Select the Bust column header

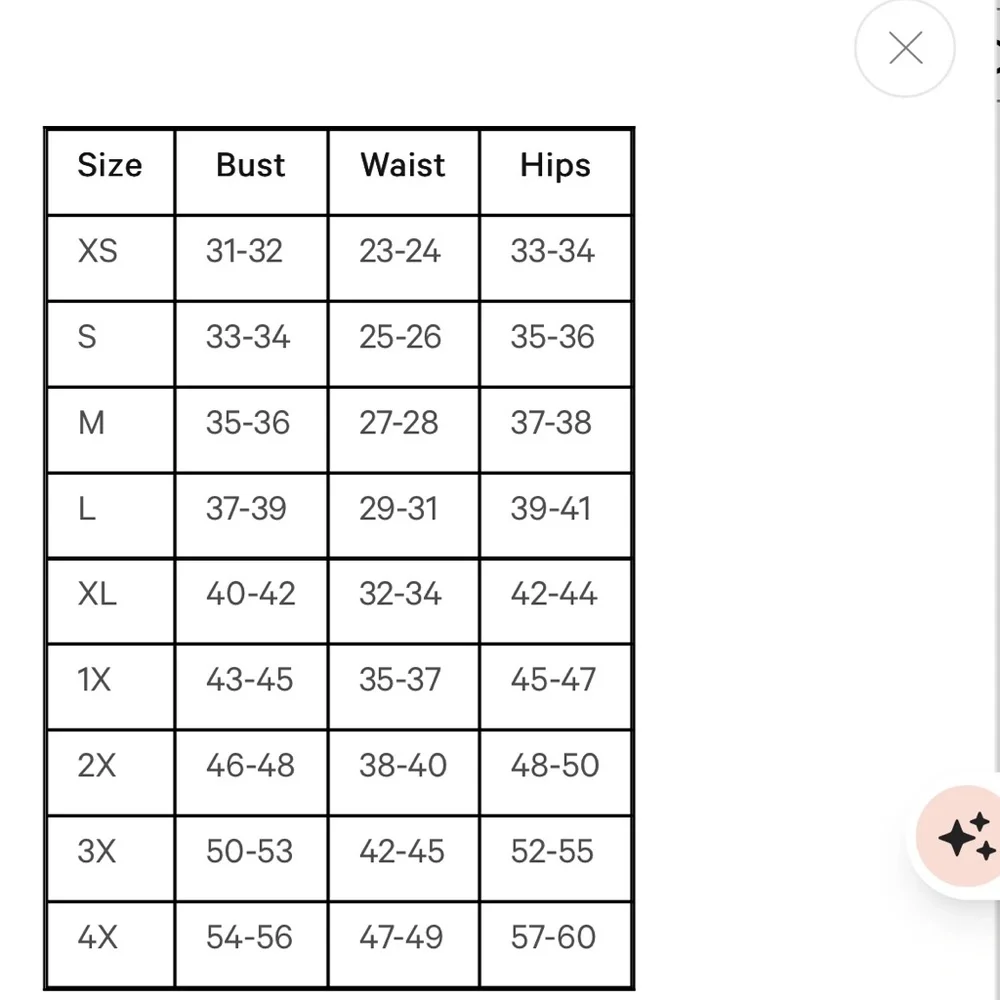click(251, 165)
